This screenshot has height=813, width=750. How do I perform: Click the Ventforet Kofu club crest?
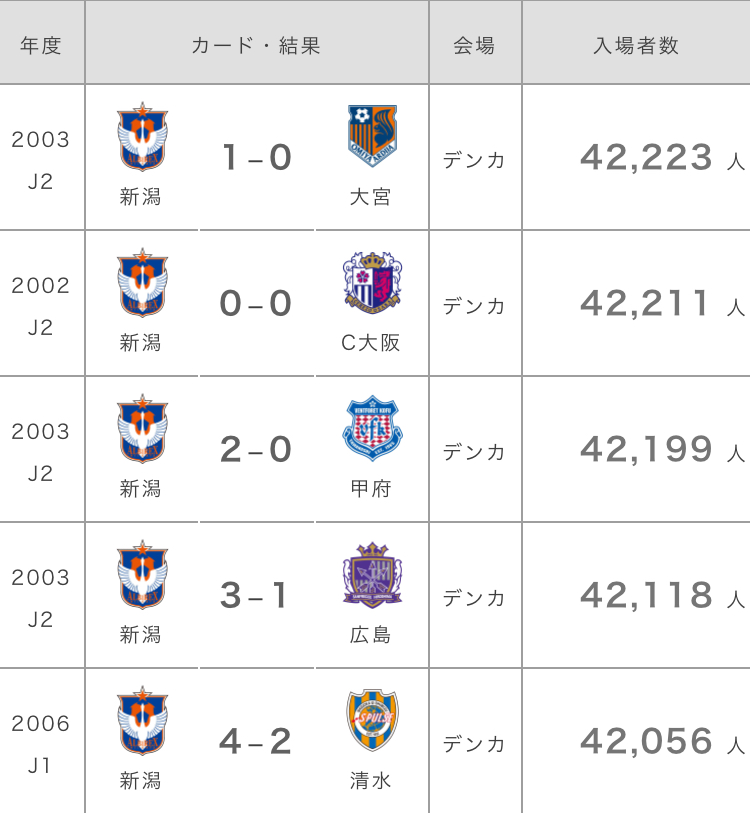[x=372, y=428]
